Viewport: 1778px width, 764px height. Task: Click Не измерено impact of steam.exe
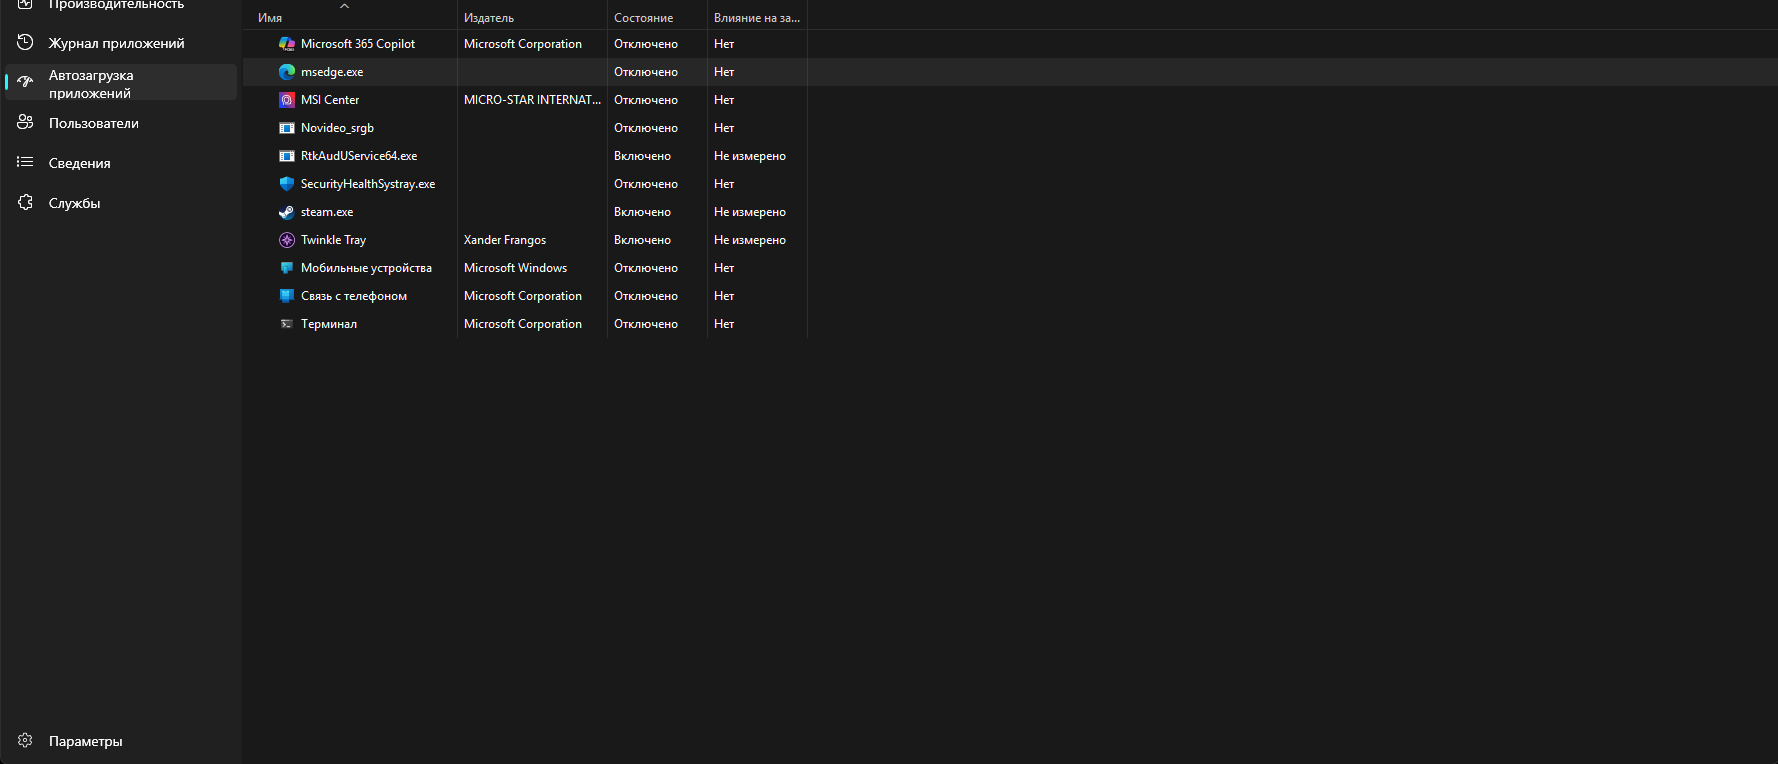pyautogui.click(x=750, y=212)
